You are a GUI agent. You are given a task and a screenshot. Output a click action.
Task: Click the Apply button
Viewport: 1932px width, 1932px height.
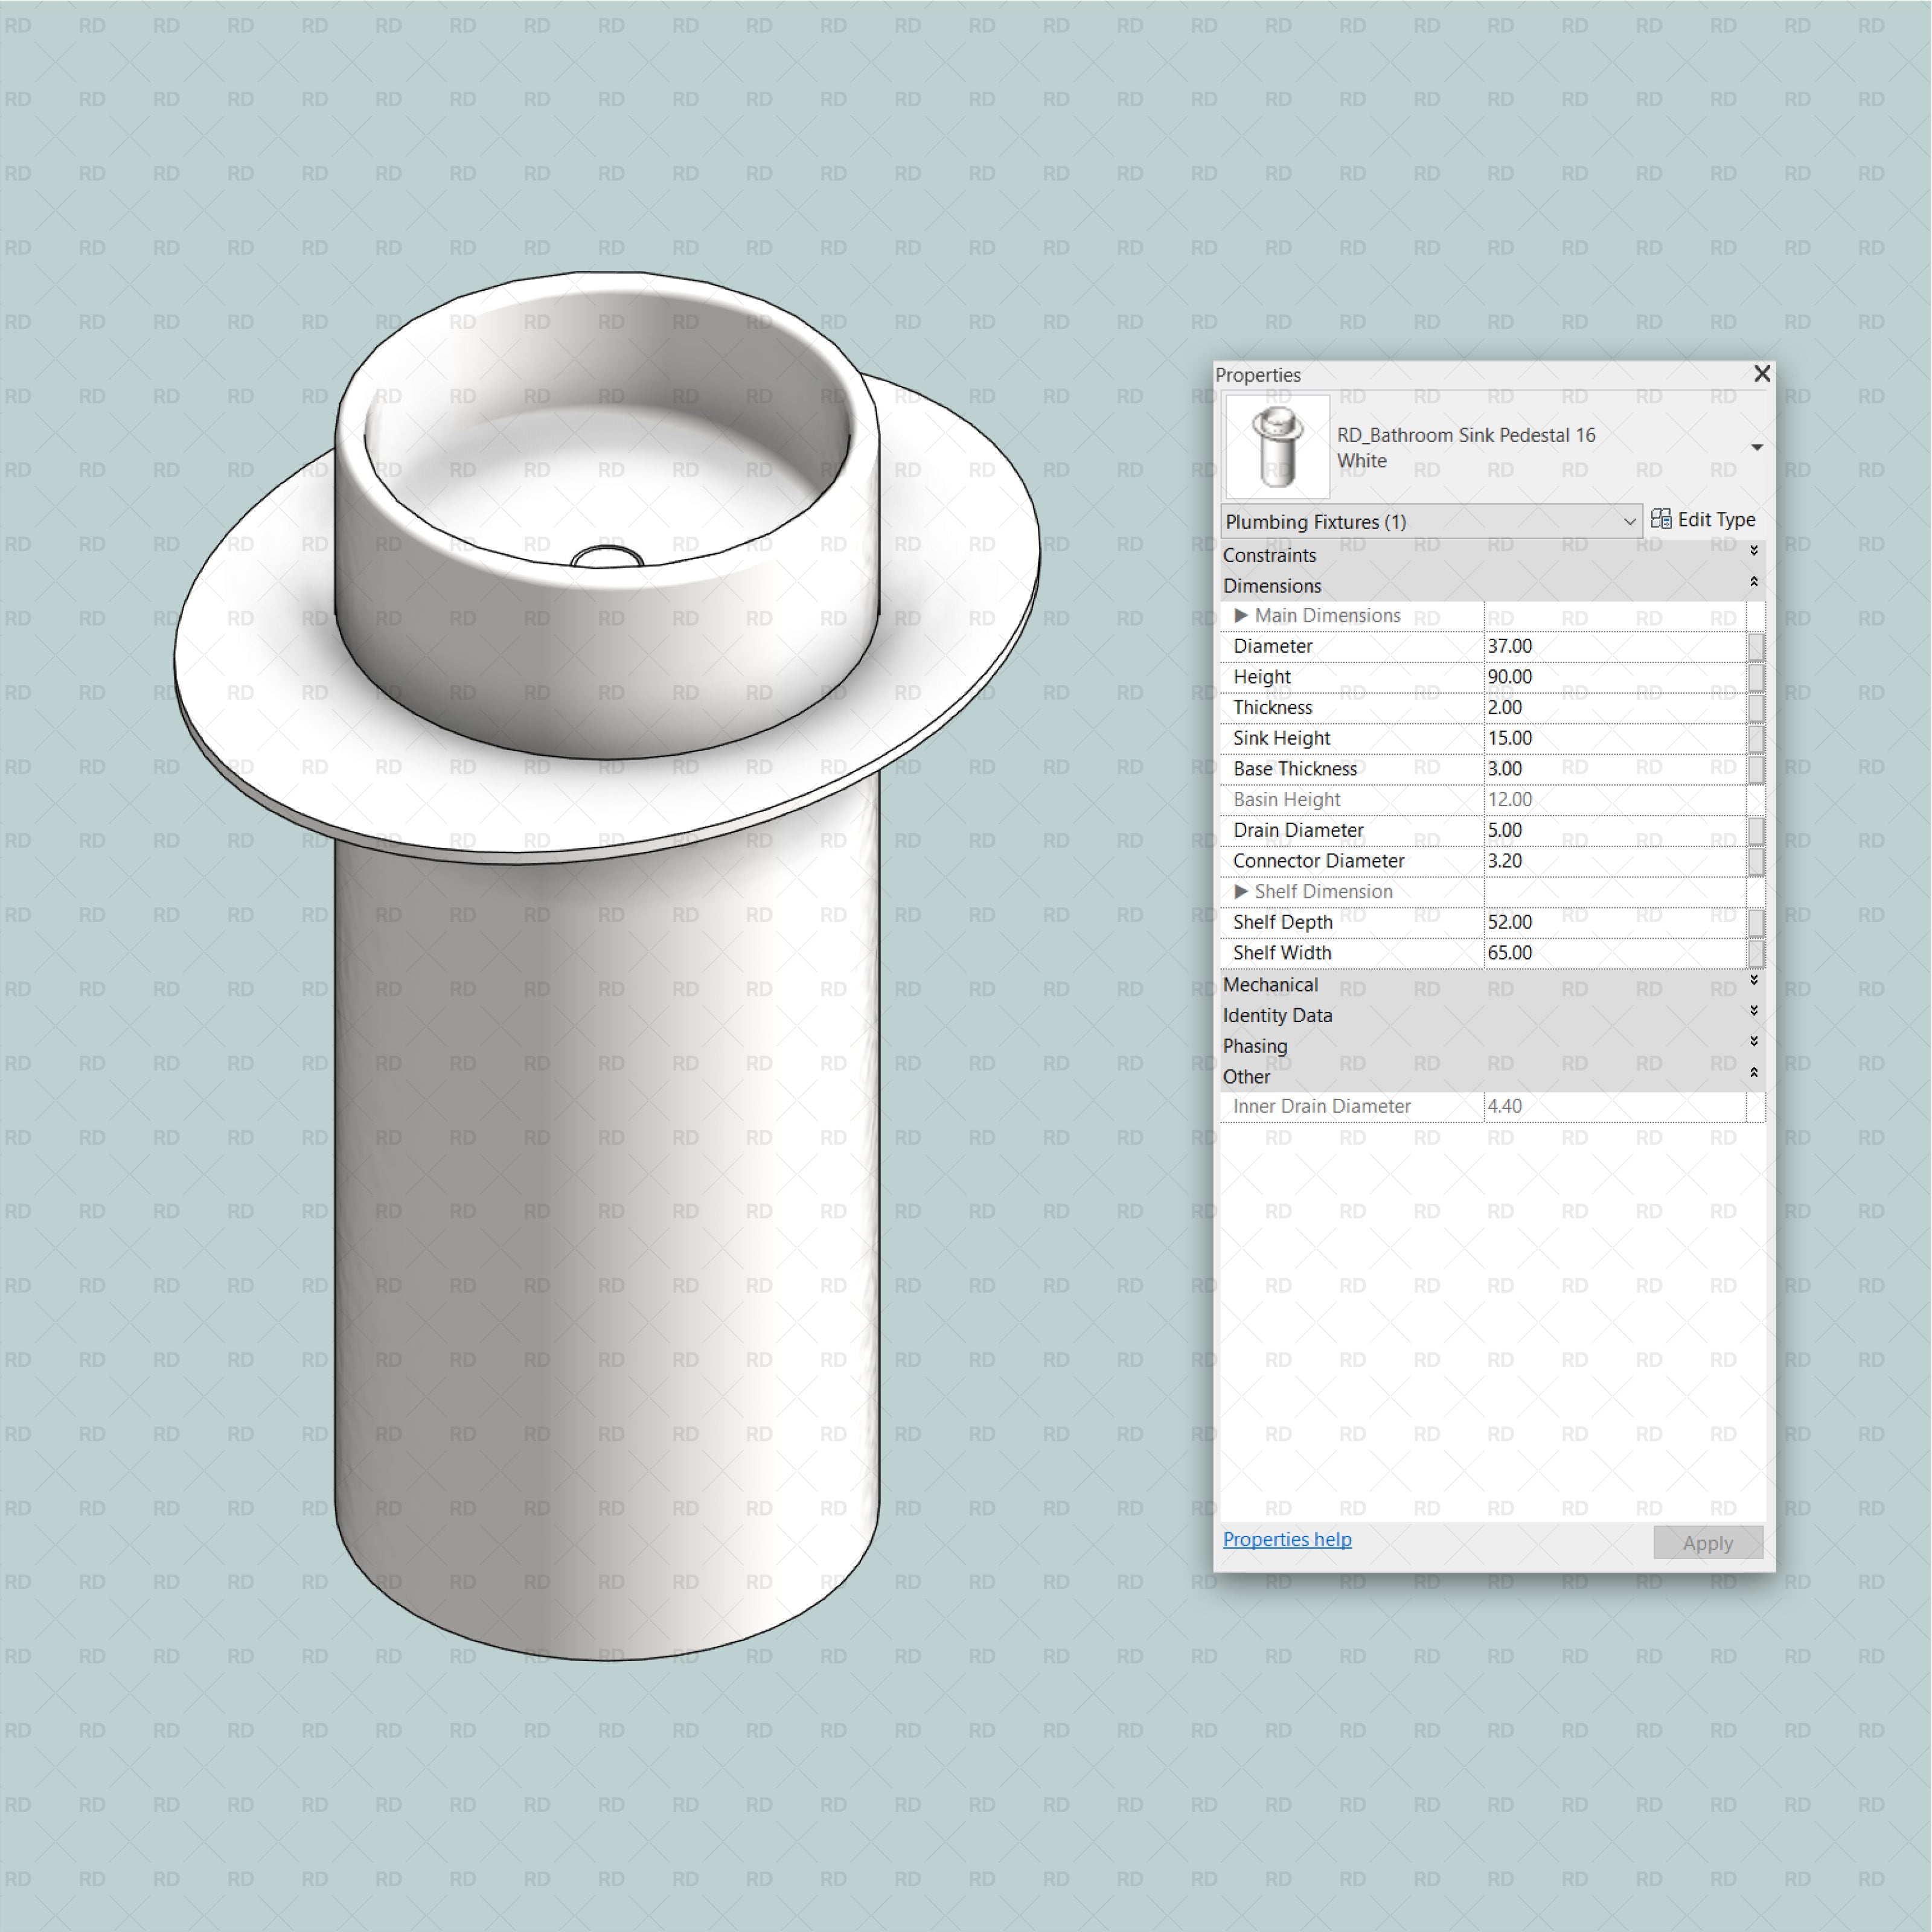1708,1542
